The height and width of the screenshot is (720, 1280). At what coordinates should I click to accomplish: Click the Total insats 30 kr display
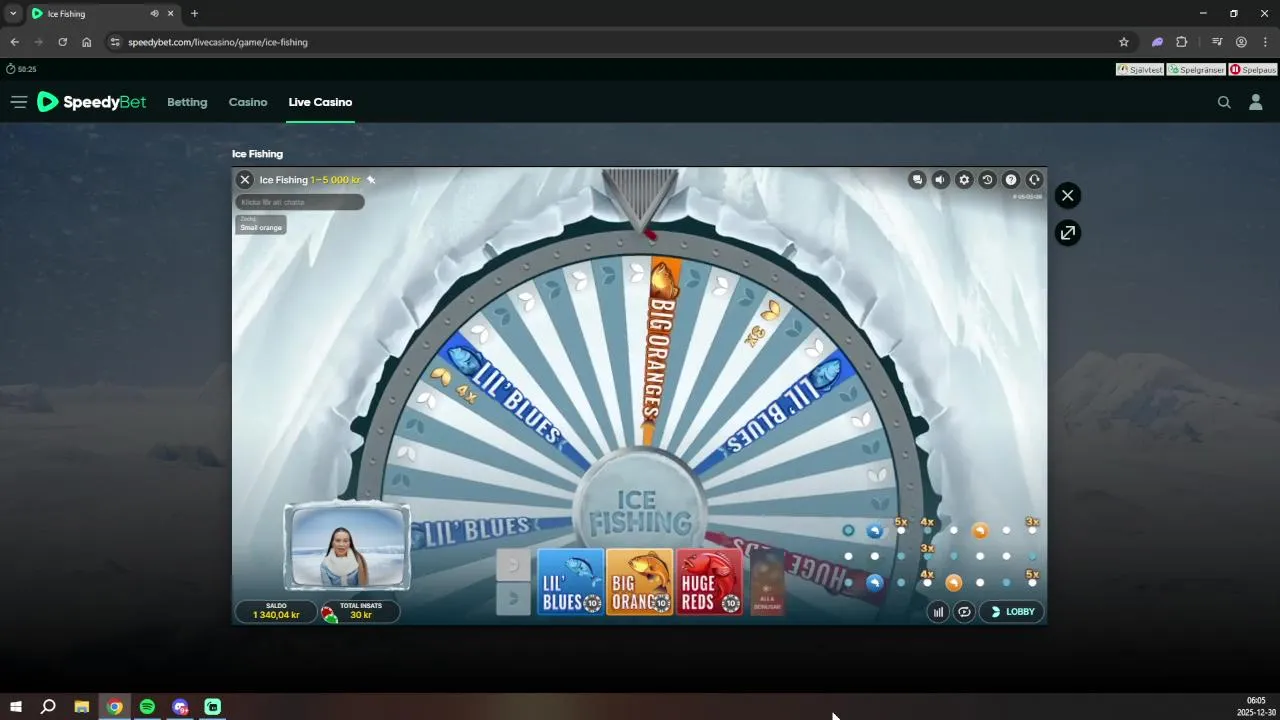tap(360, 611)
